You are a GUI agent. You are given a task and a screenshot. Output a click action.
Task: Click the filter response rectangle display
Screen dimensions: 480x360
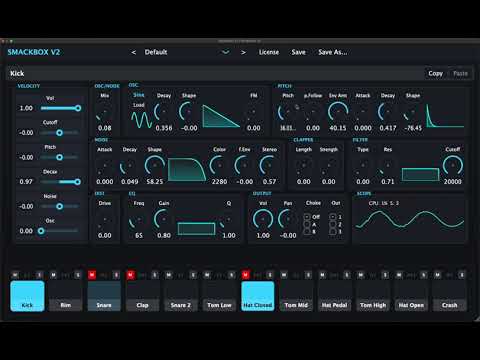click(420, 174)
